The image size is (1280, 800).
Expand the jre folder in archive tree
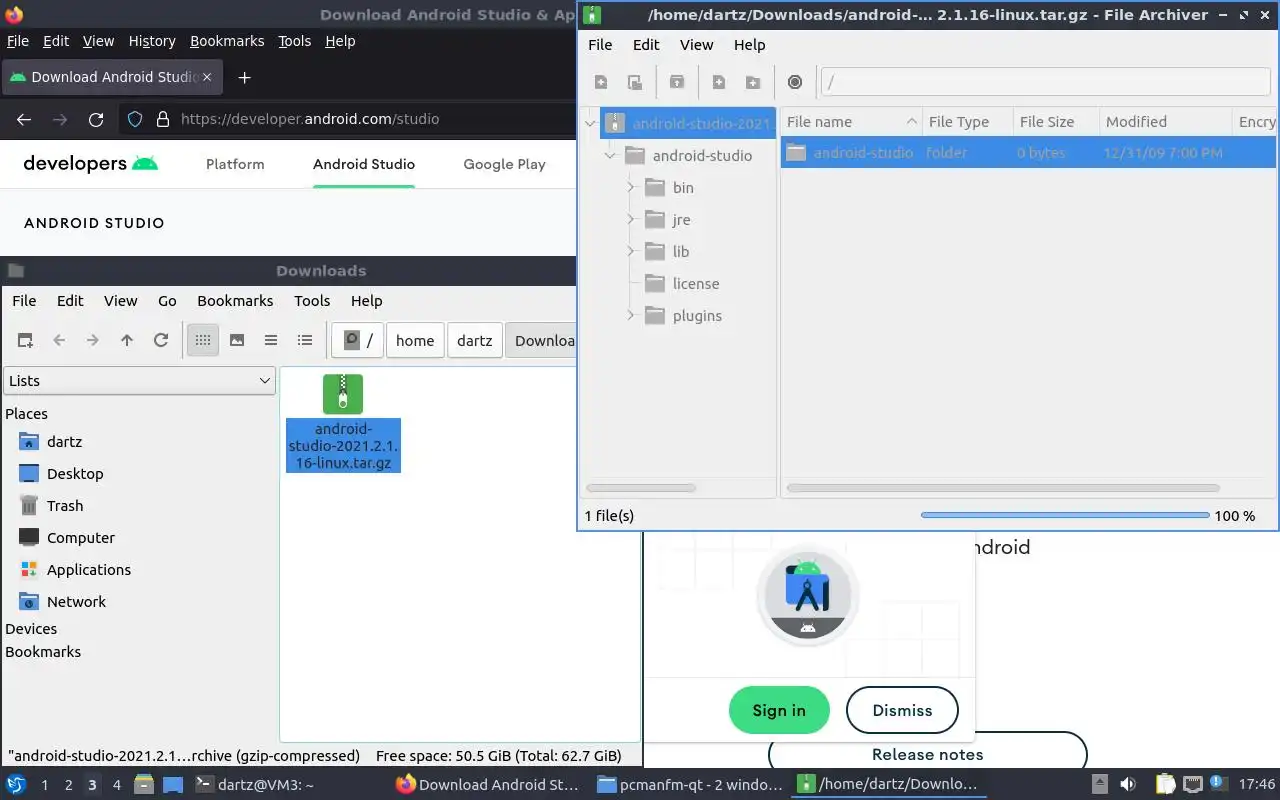[x=630, y=219]
